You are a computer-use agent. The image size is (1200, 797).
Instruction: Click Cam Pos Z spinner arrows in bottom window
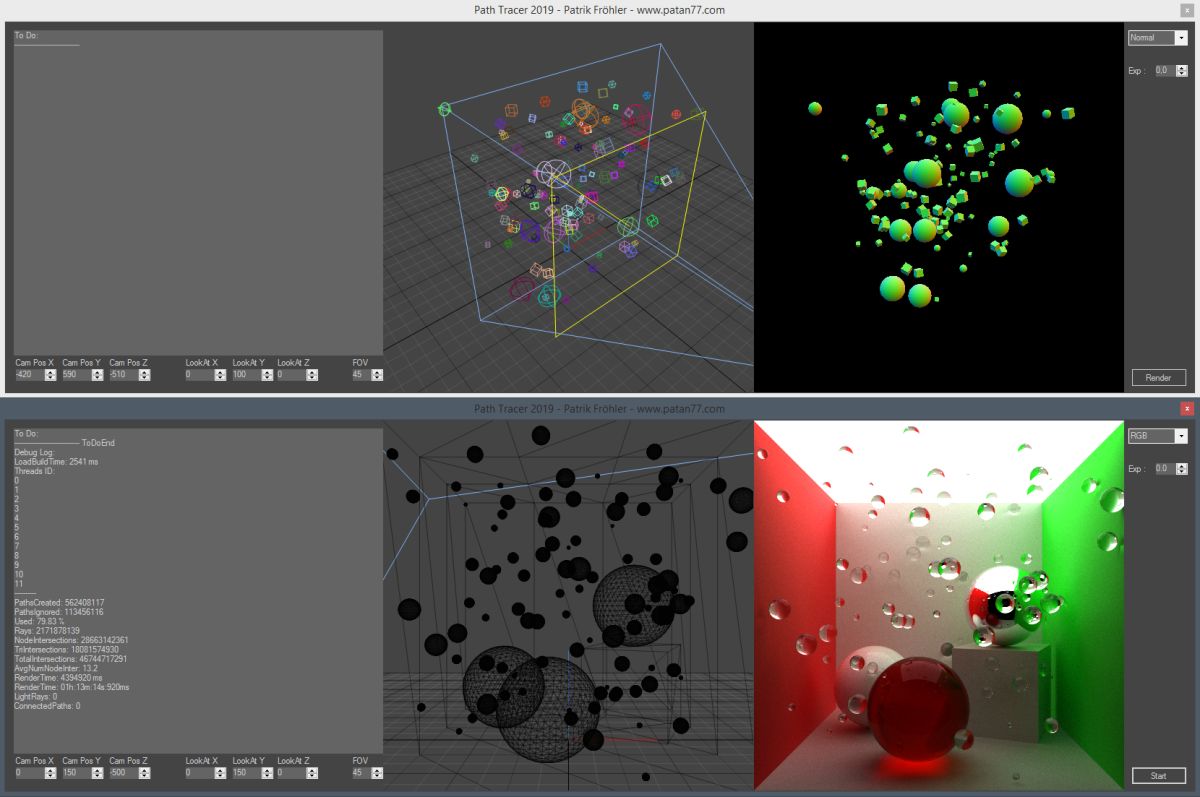point(144,773)
